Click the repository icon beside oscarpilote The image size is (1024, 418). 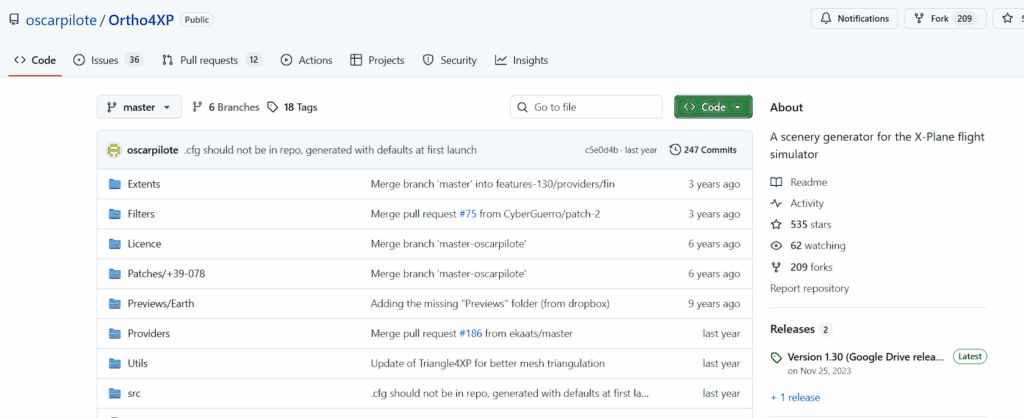14,20
